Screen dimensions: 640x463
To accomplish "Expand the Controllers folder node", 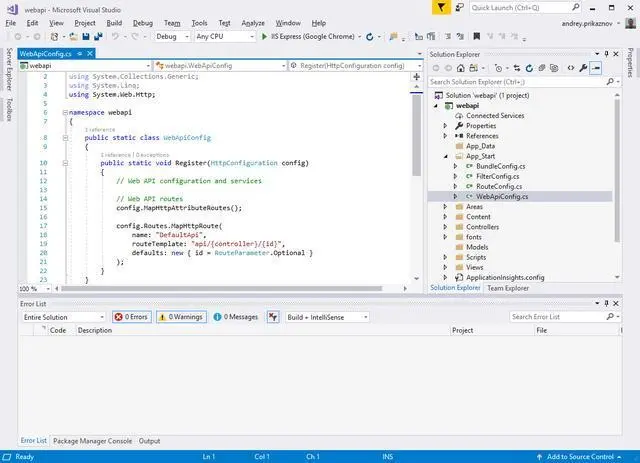I will [x=445, y=227].
